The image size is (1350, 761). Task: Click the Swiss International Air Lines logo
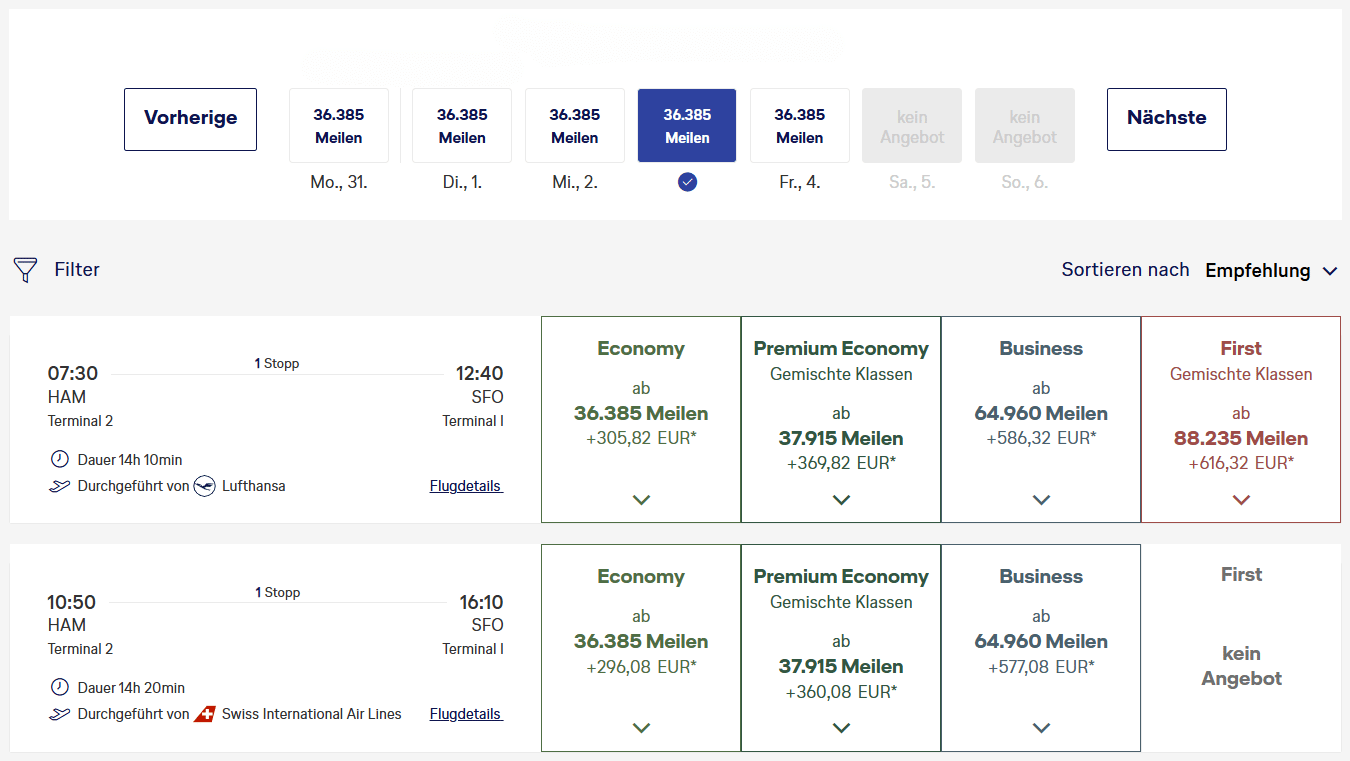click(x=205, y=714)
